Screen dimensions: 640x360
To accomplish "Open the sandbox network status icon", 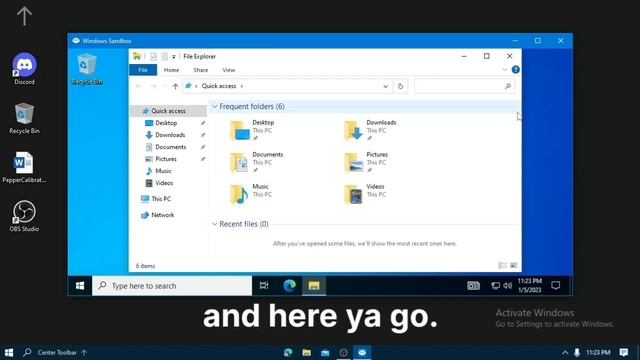I will (x=496, y=286).
